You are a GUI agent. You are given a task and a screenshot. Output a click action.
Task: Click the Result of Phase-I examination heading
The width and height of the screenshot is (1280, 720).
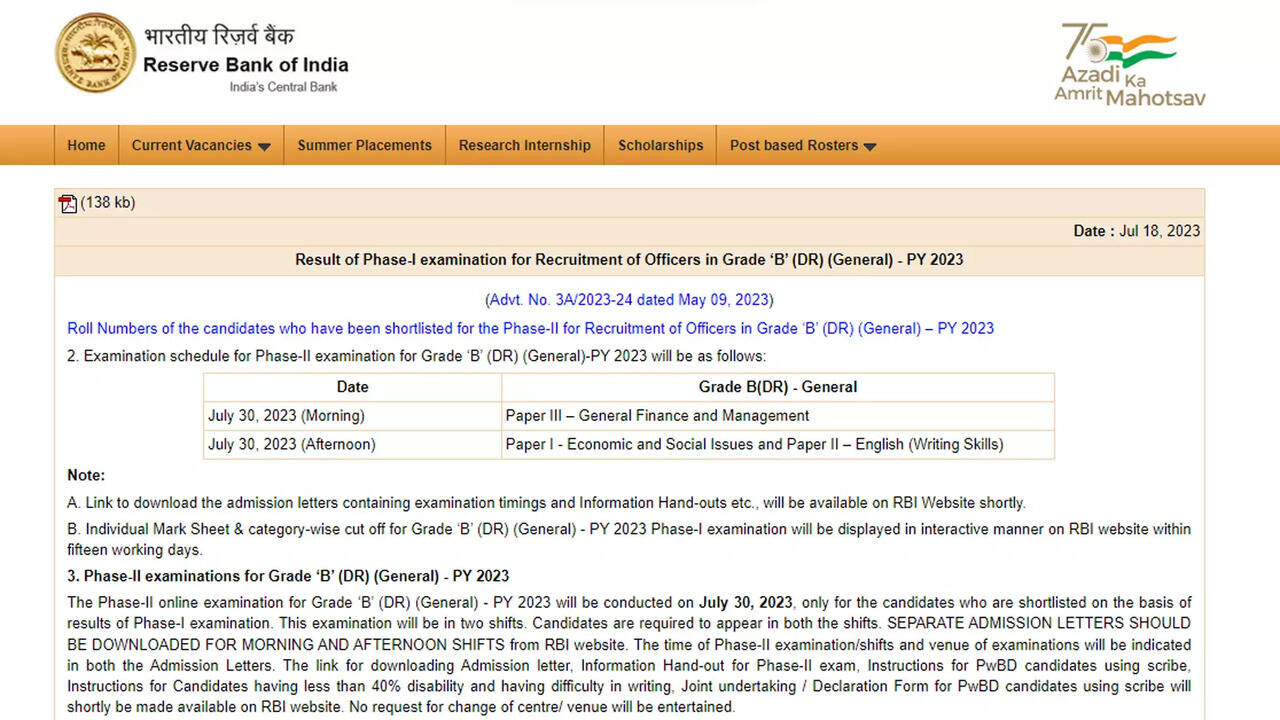coord(629,260)
